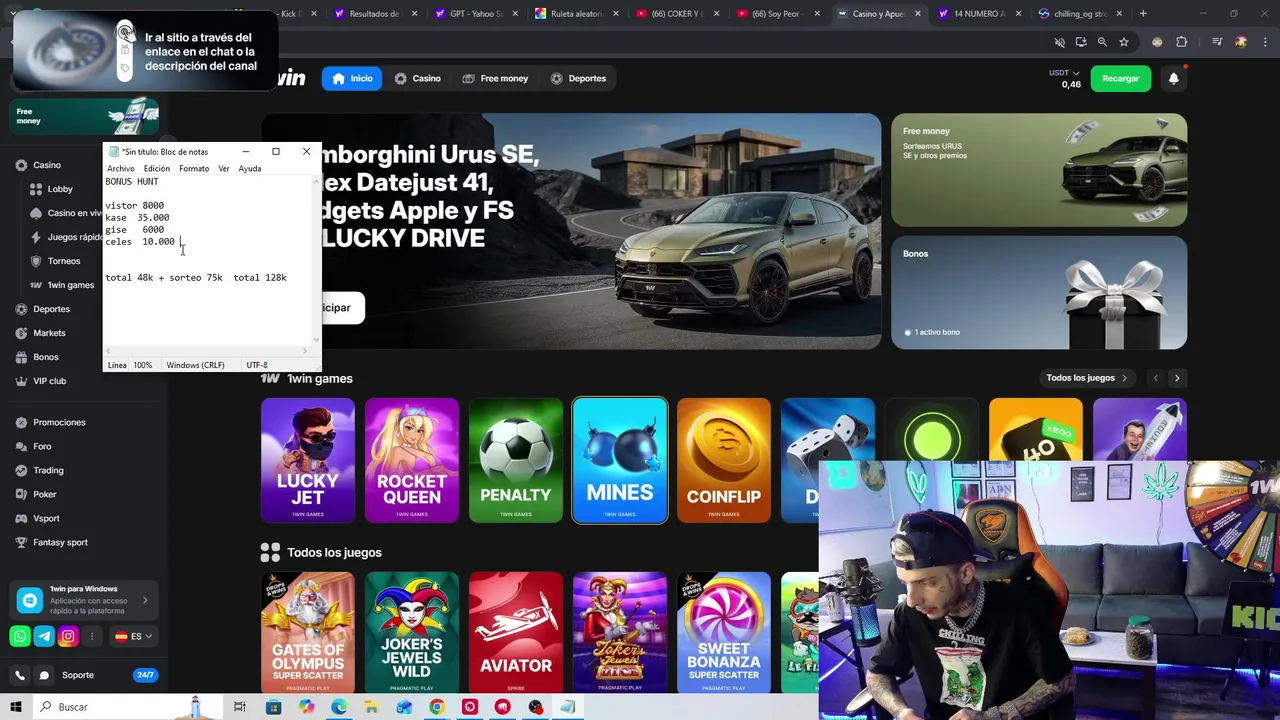The height and width of the screenshot is (720, 1280).
Task: Open the new browser tab button
Action: click(1143, 14)
